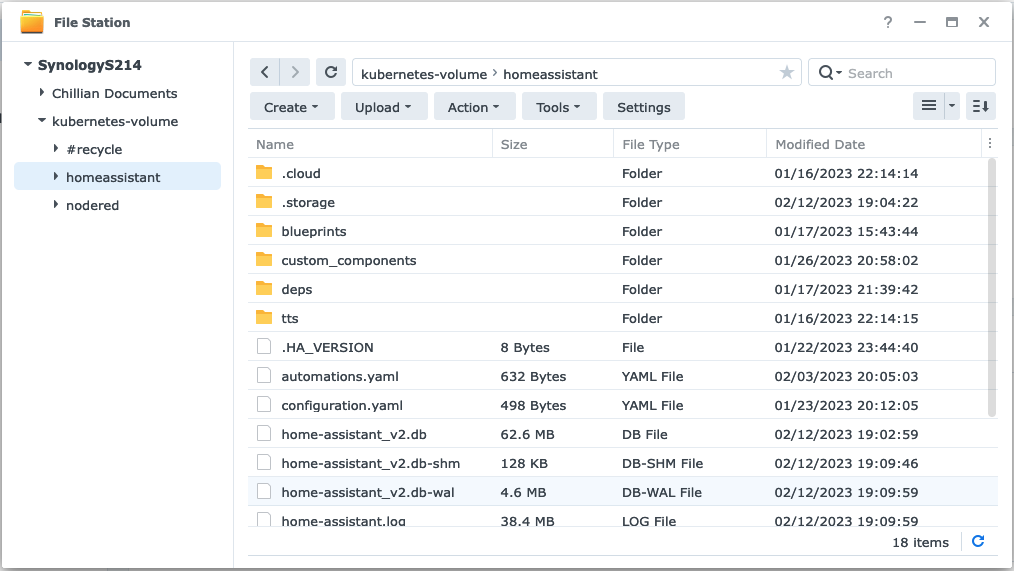Click the 62.6 MB size cell
This screenshot has height=571, width=1014.
[x=527, y=434]
